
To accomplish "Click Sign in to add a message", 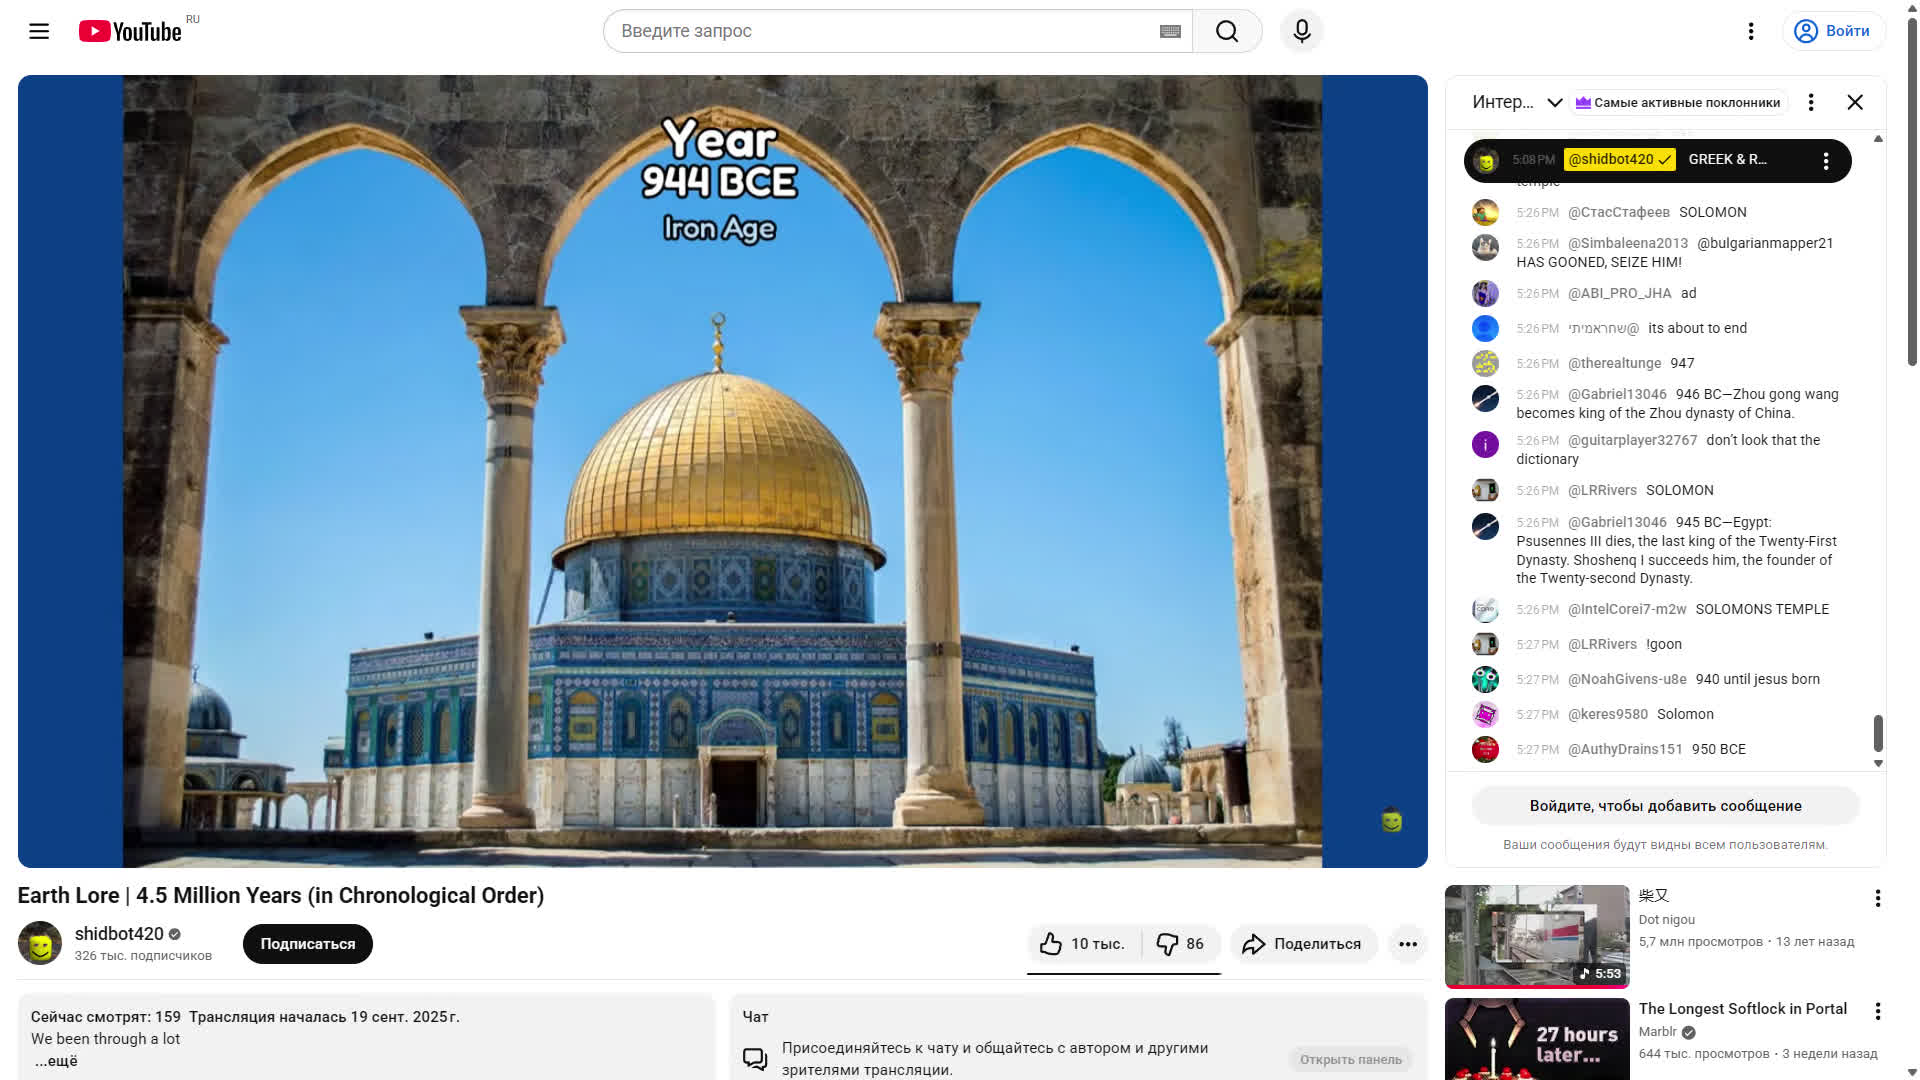I will pyautogui.click(x=1665, y=806).
